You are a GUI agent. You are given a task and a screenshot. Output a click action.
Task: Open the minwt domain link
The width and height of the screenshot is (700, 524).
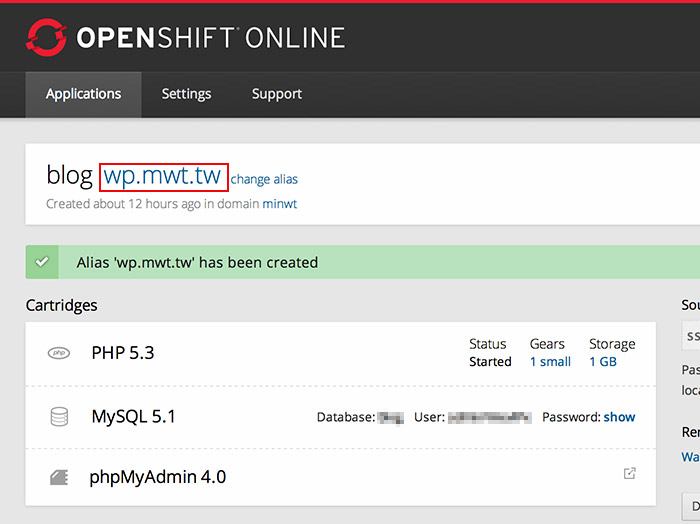[279, 204]
